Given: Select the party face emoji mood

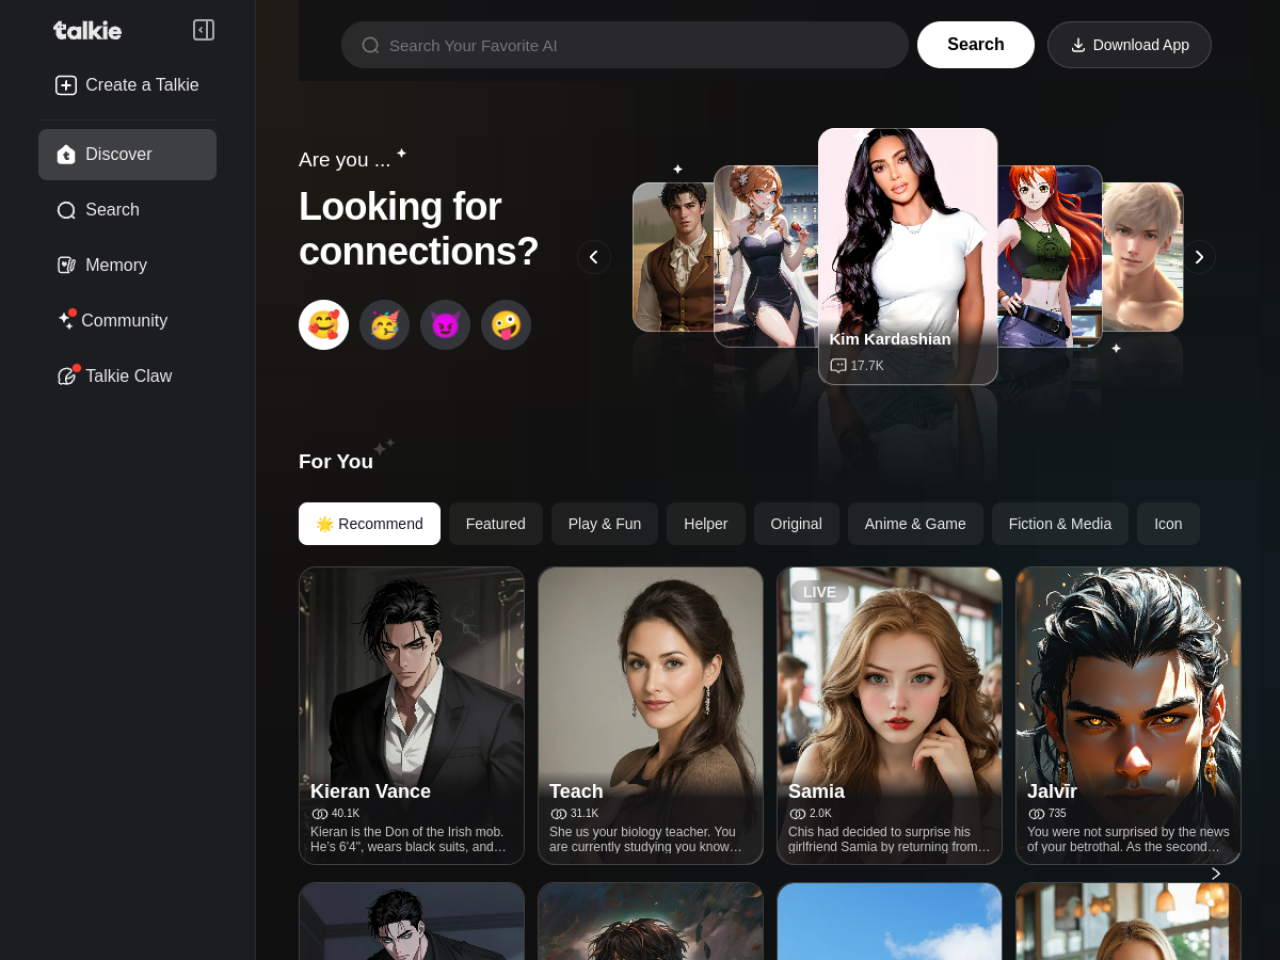Looking at the screenshot, I should (385, 325).
